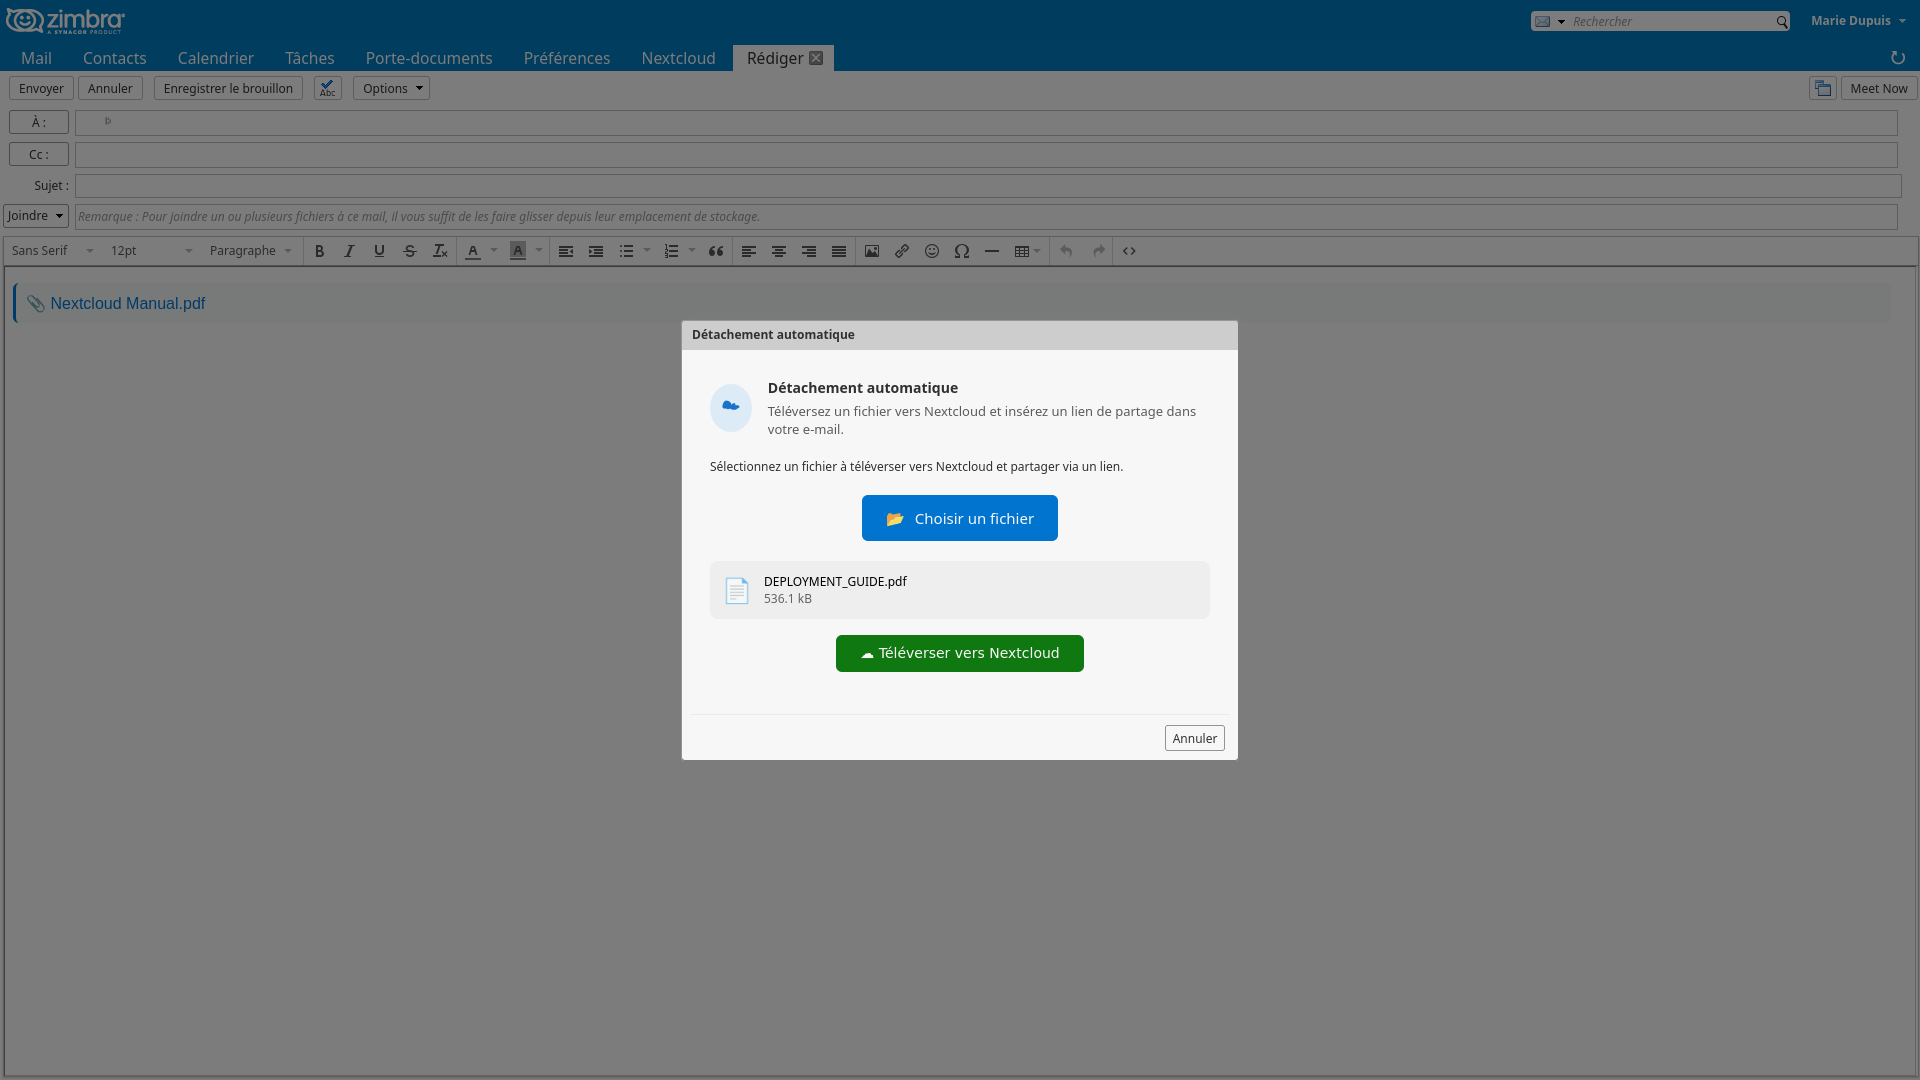Insert a hyperlink
The width and height of the screenshot is (1920, 1080).
[x=901, y=251]
